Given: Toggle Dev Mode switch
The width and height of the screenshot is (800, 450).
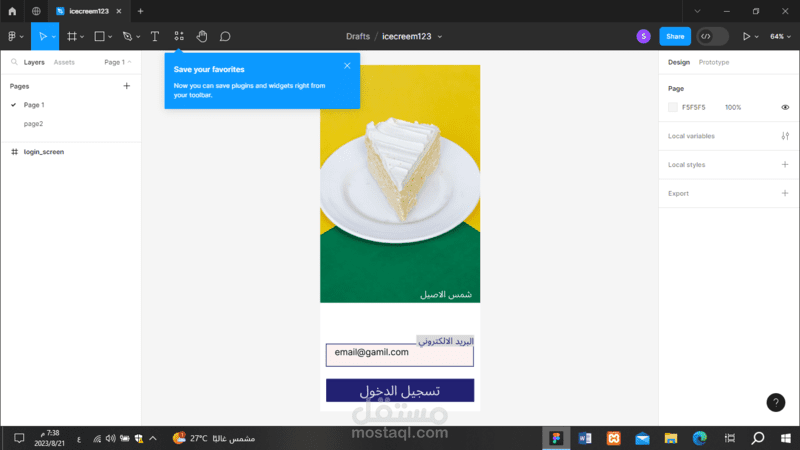Looking at the screenshot, I should coord(712,36).
